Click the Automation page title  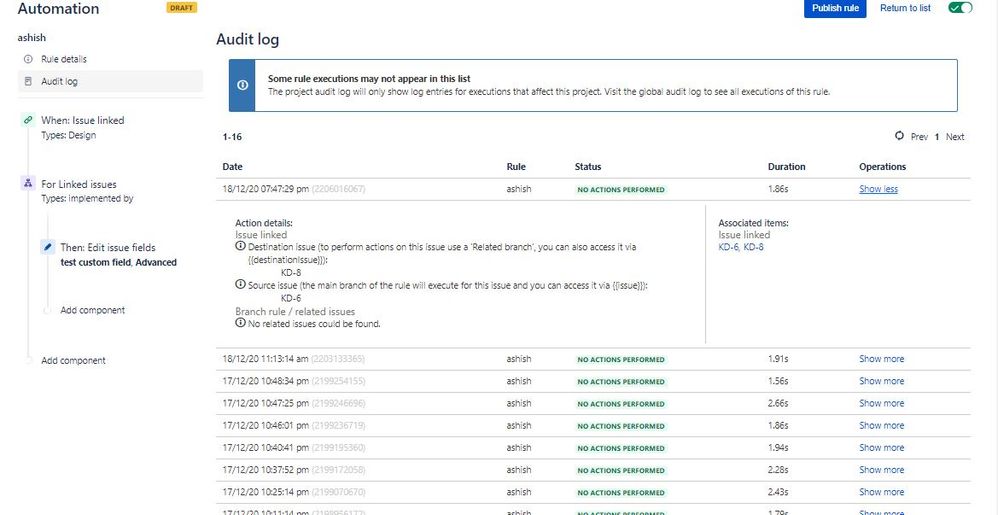pyautogui.click(x=59, y=9)
